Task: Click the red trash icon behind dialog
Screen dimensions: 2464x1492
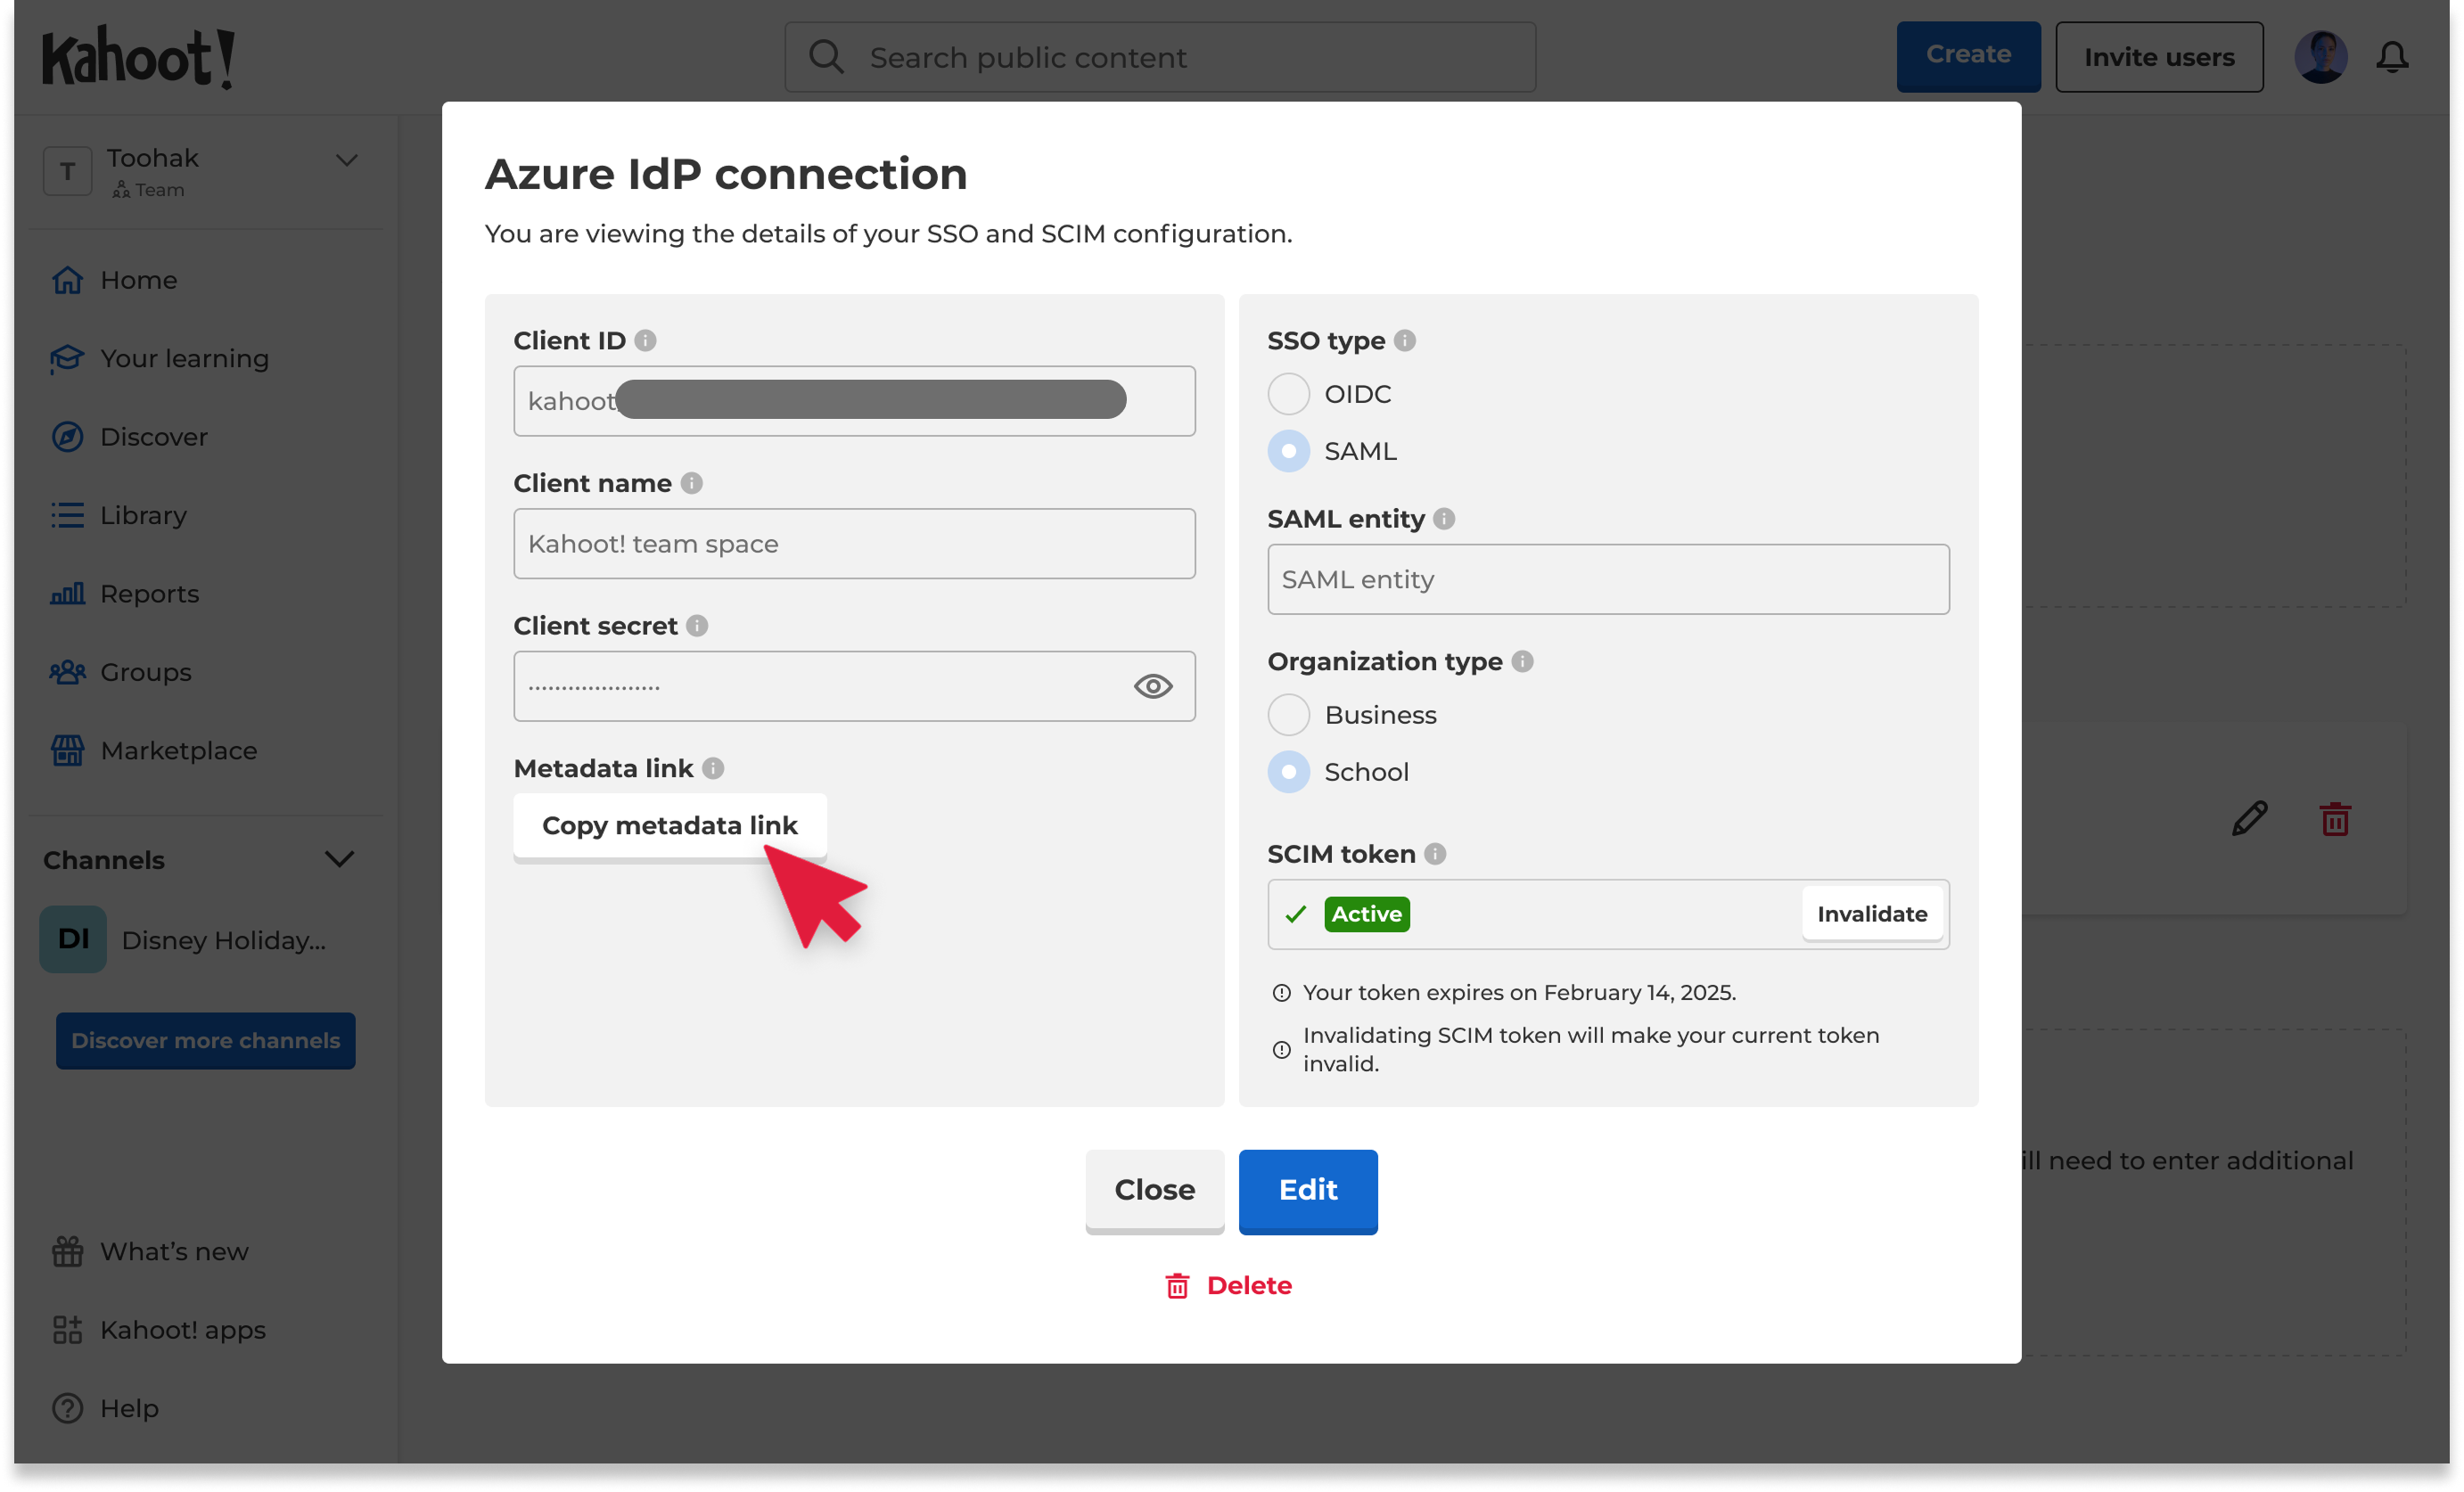Action: click(2336, 819)
